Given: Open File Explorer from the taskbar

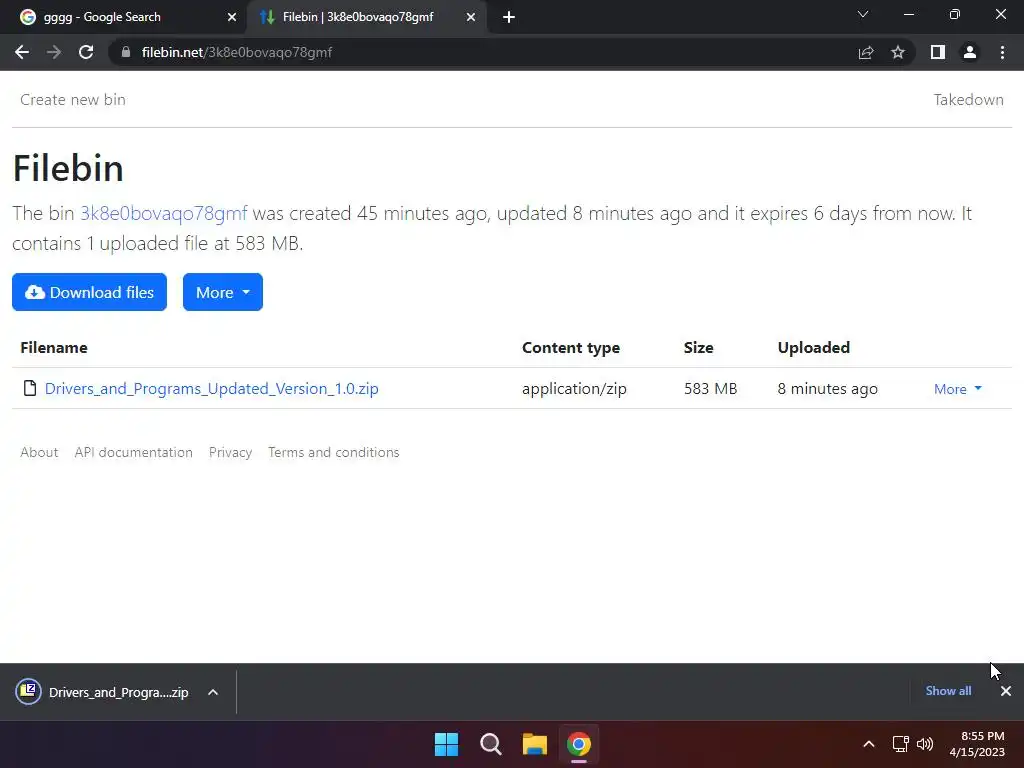Looking at the screenshot, I should pos(535,744).
